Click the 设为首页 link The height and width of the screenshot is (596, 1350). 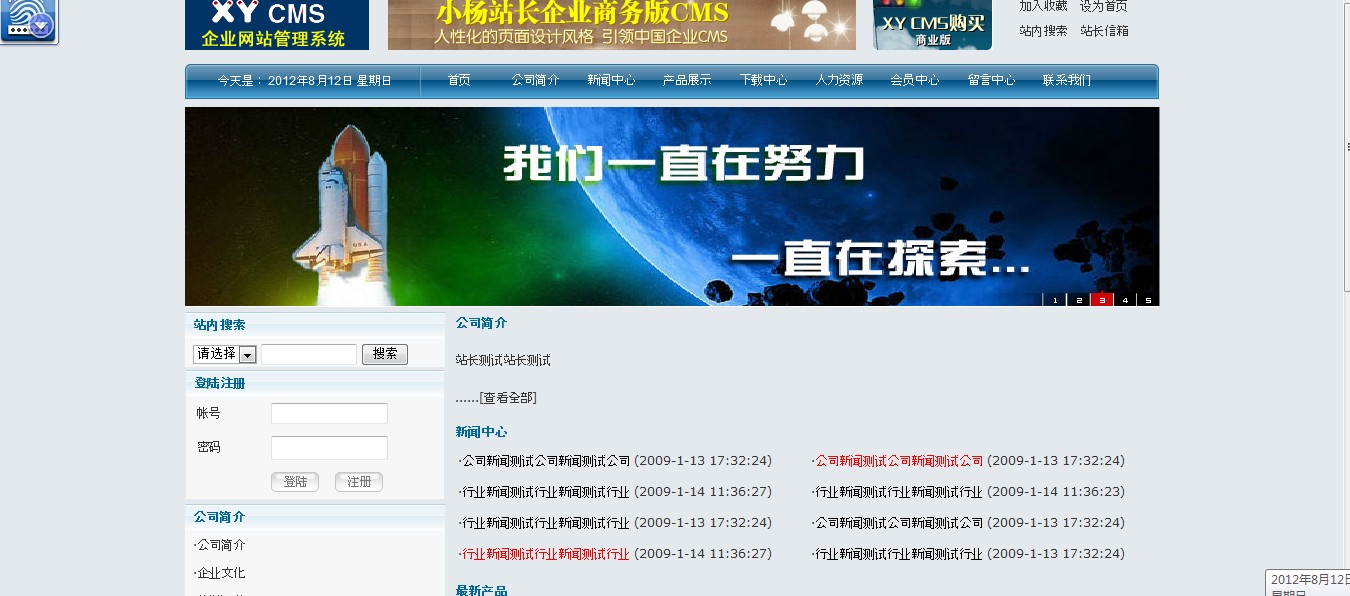[x=1104, y=6]
